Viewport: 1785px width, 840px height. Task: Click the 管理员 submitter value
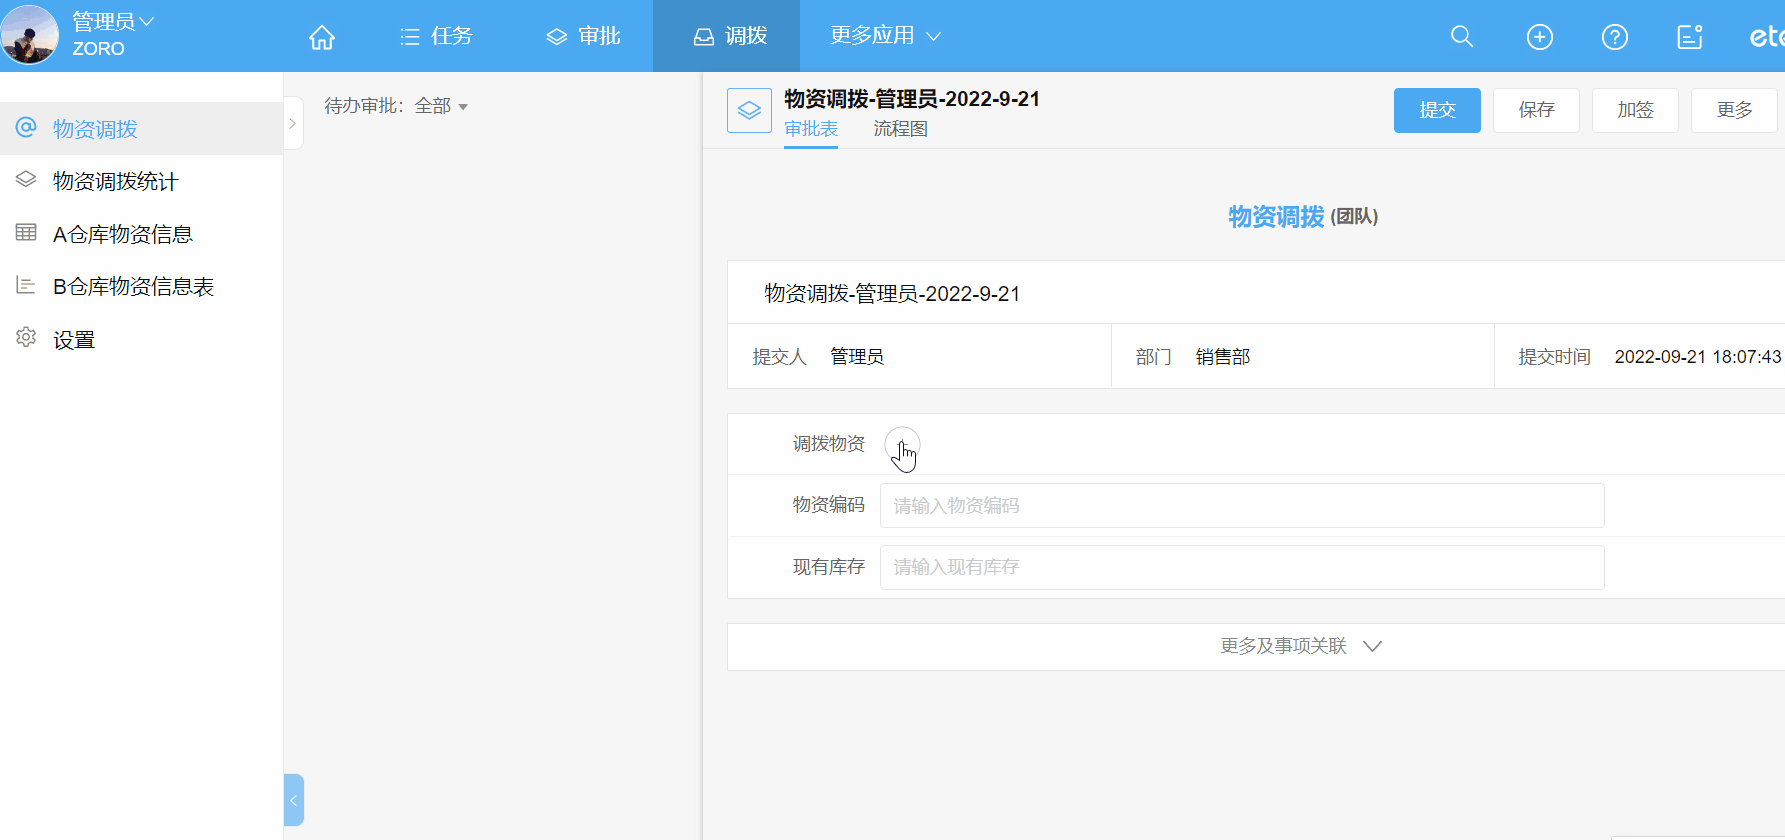pos(857,357)
